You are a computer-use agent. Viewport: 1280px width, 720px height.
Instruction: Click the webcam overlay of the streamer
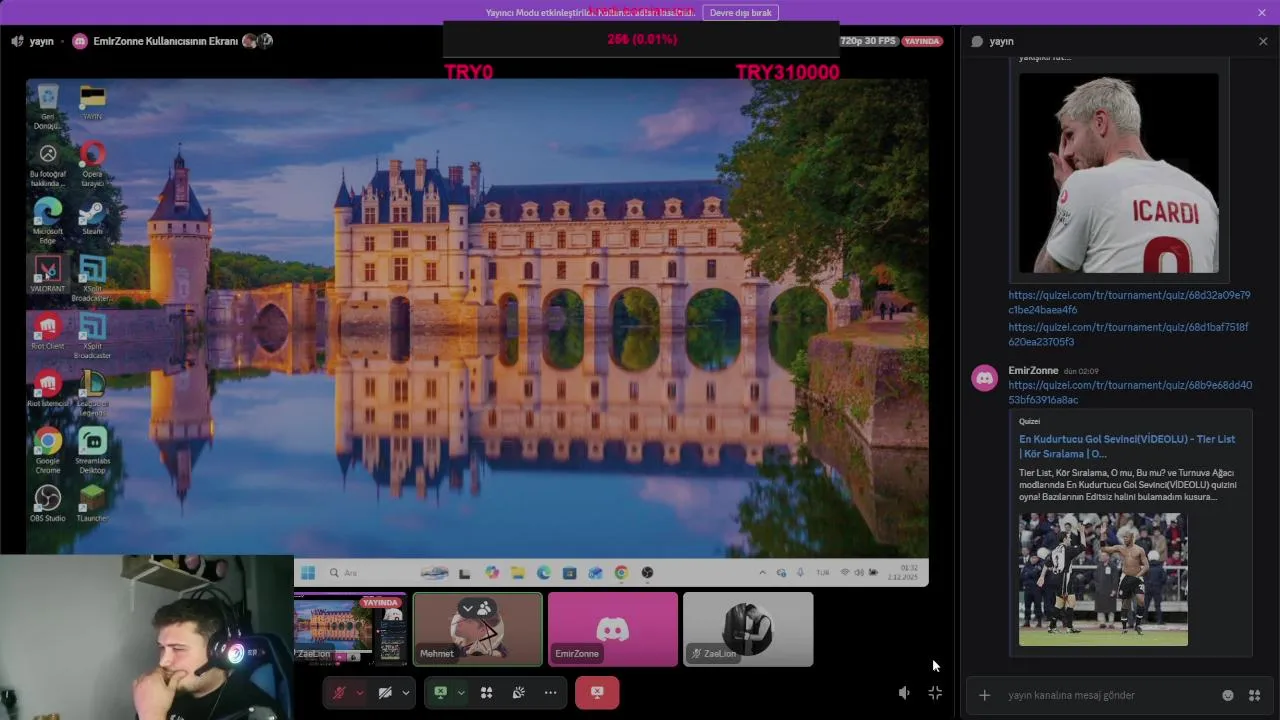click(147, 637)
